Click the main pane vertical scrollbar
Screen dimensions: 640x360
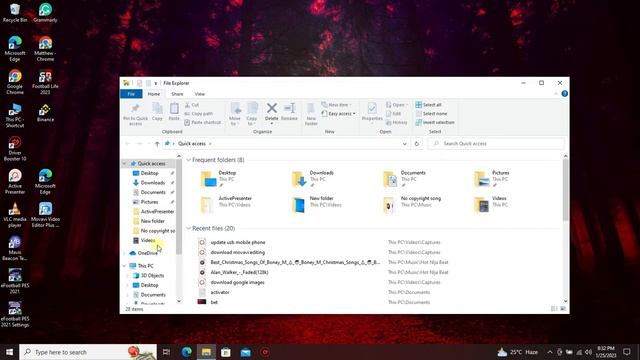point(565,190)
